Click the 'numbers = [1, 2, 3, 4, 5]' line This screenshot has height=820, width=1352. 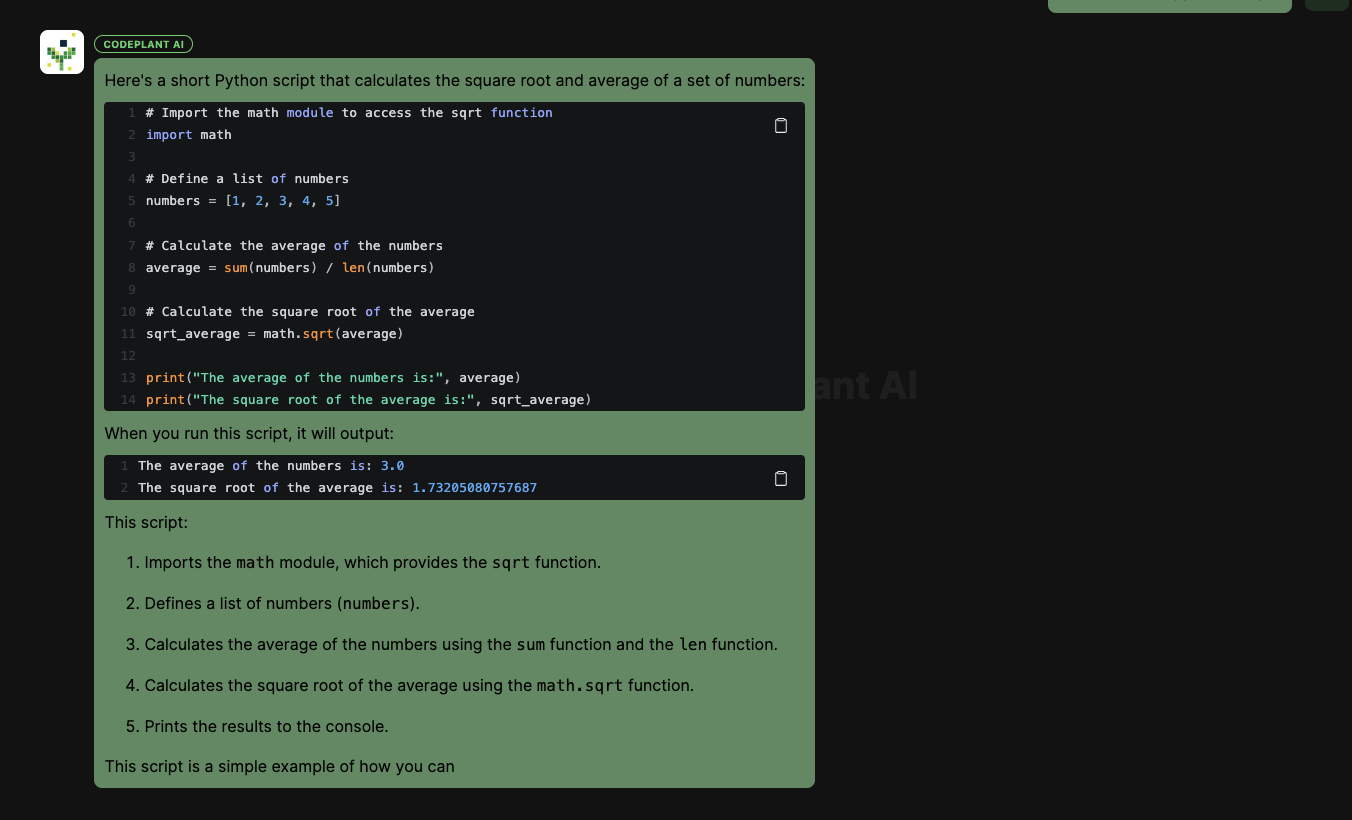tap(243, 201)
